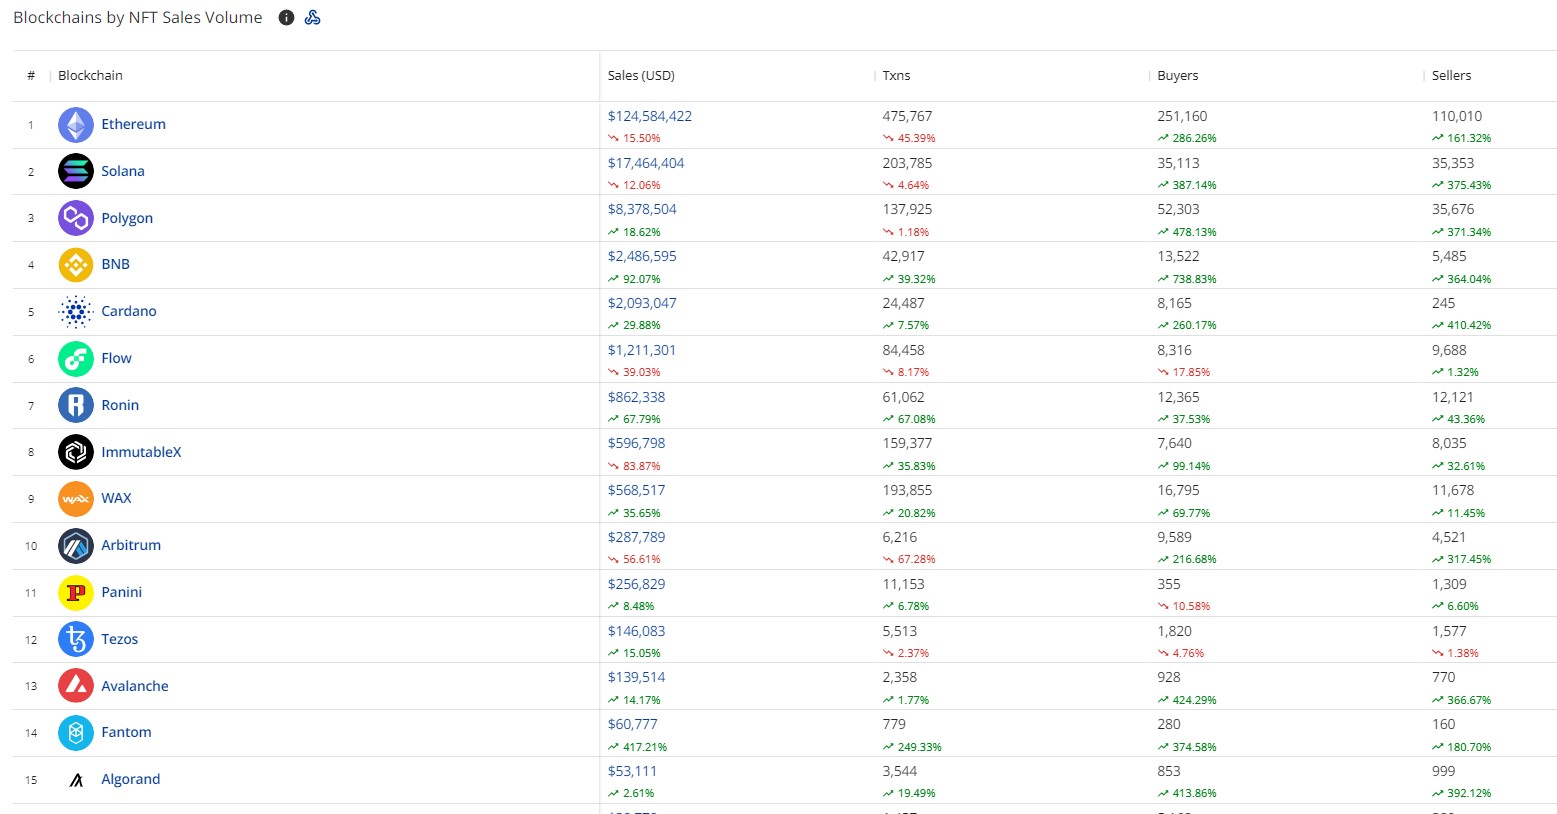Click Ronin sales value $862,338
This screenshot has height=814, width=1557.
pos(636,397)
